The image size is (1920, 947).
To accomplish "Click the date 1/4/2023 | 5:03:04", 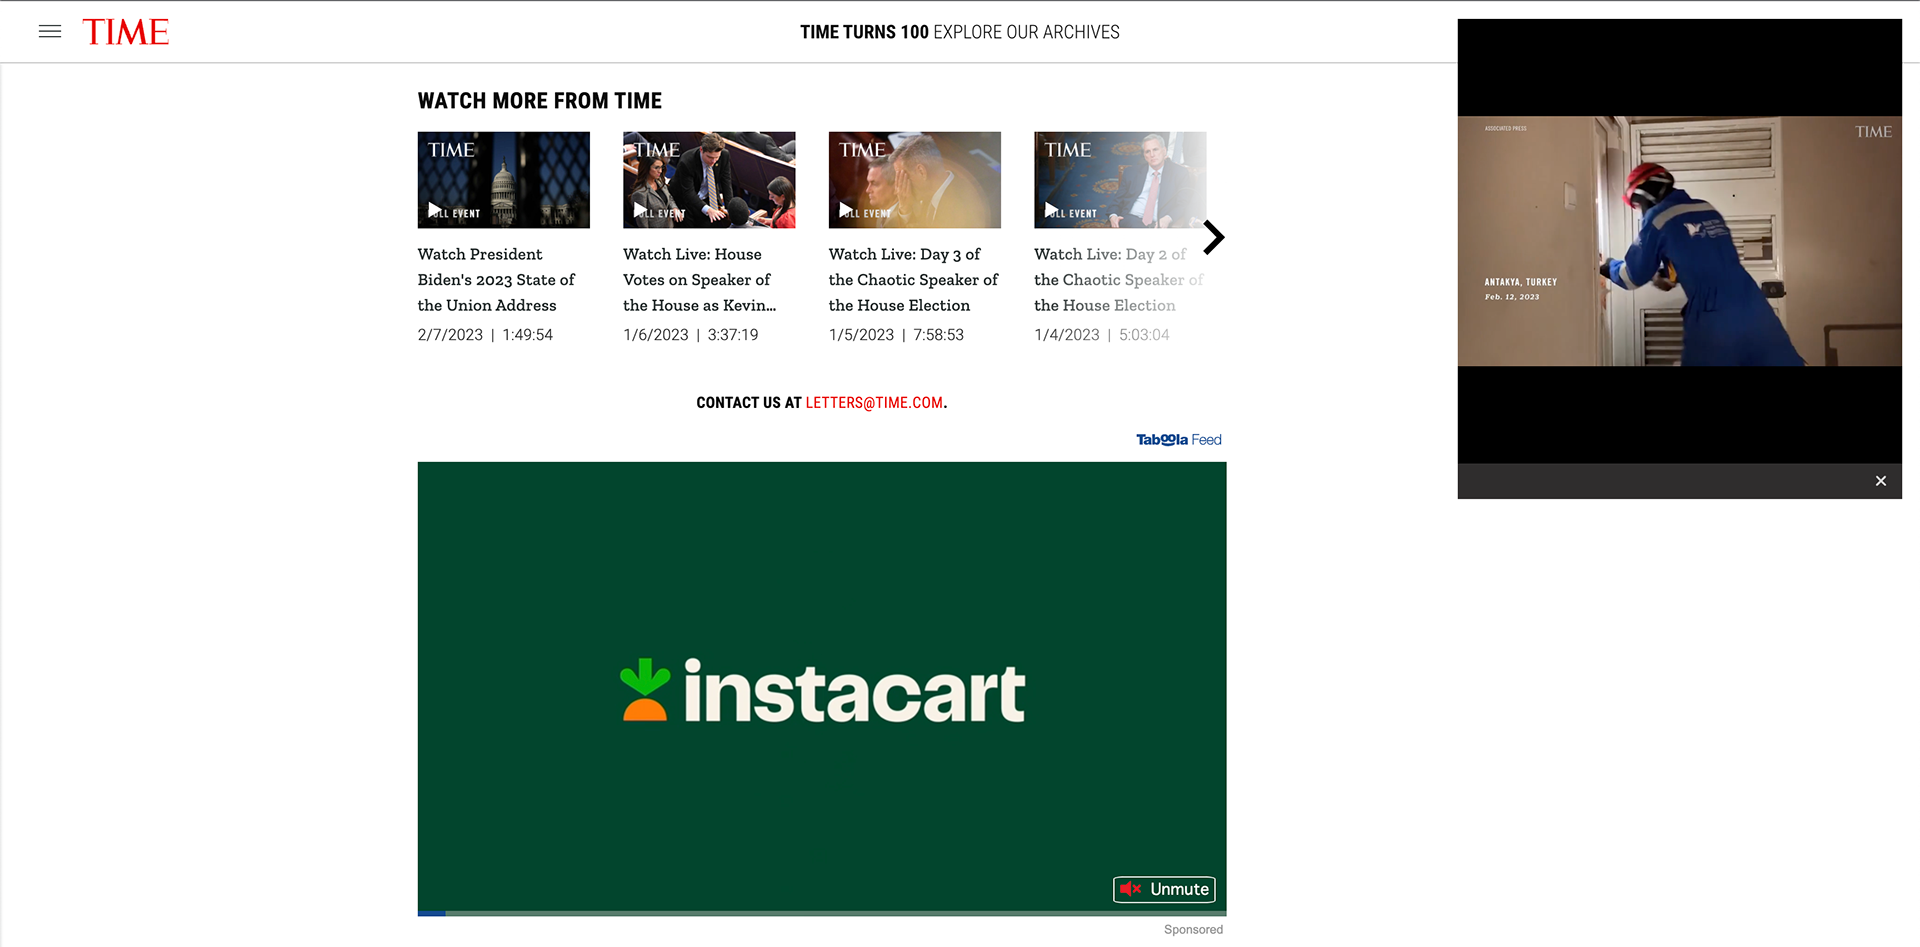I will click(1102, 335).
